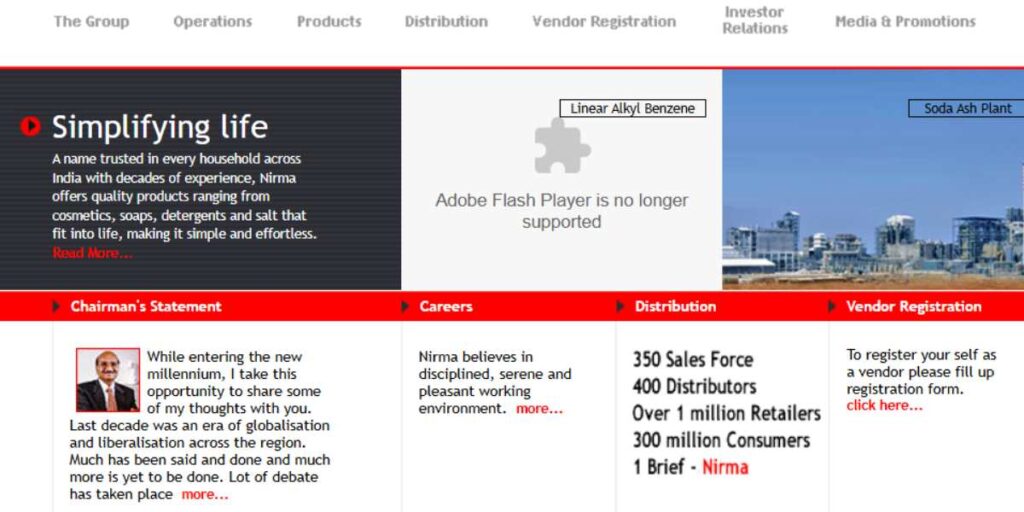Follow the 'click here...' vendor registration link
Viewport: 1024px width, 512px height.
(885, 406)
